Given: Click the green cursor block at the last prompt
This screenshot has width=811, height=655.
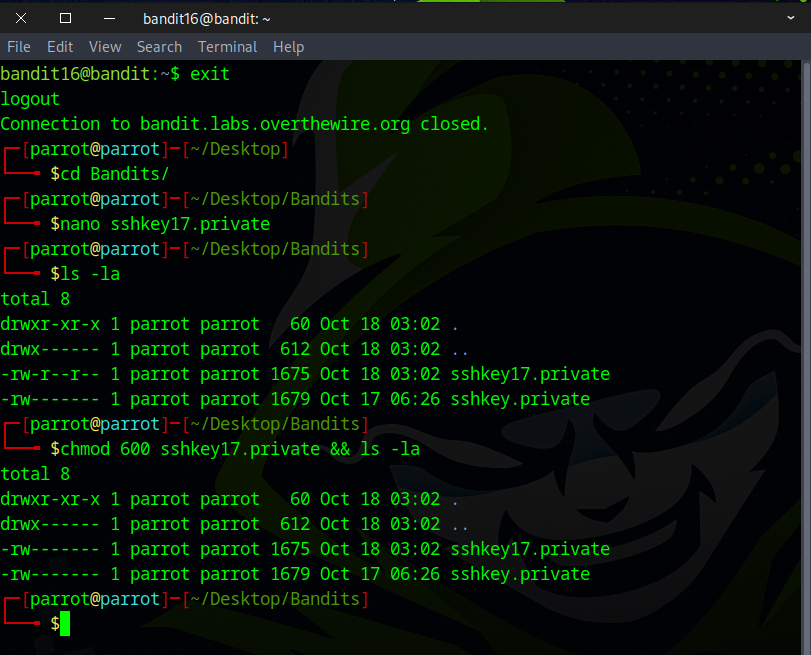Looking at the screenshot, I should click(x=65, y=624).
